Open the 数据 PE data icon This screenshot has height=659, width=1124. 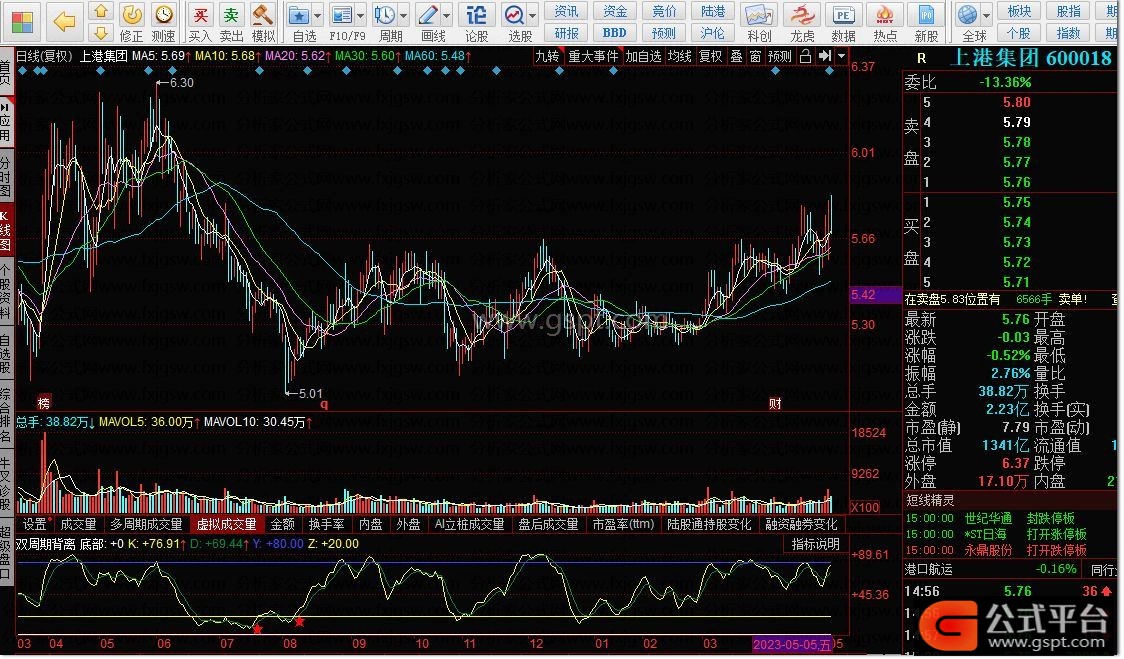[x=844, y=23]
